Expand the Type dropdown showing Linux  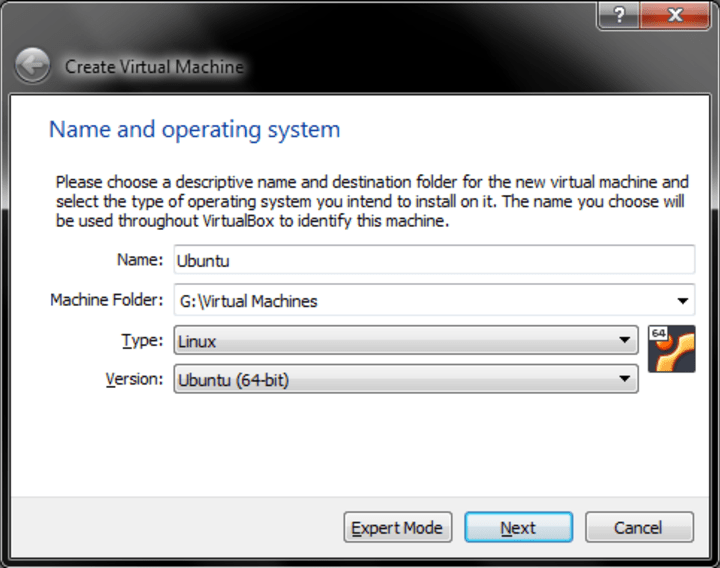click(406, 340)
